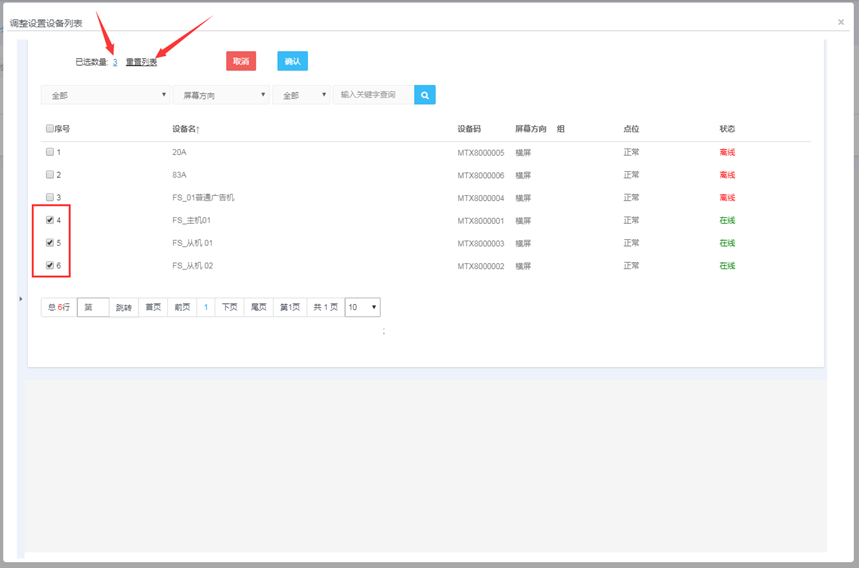Open the 屏幕方向 dropdown
The image size is (859, 568).
(221, 95)
